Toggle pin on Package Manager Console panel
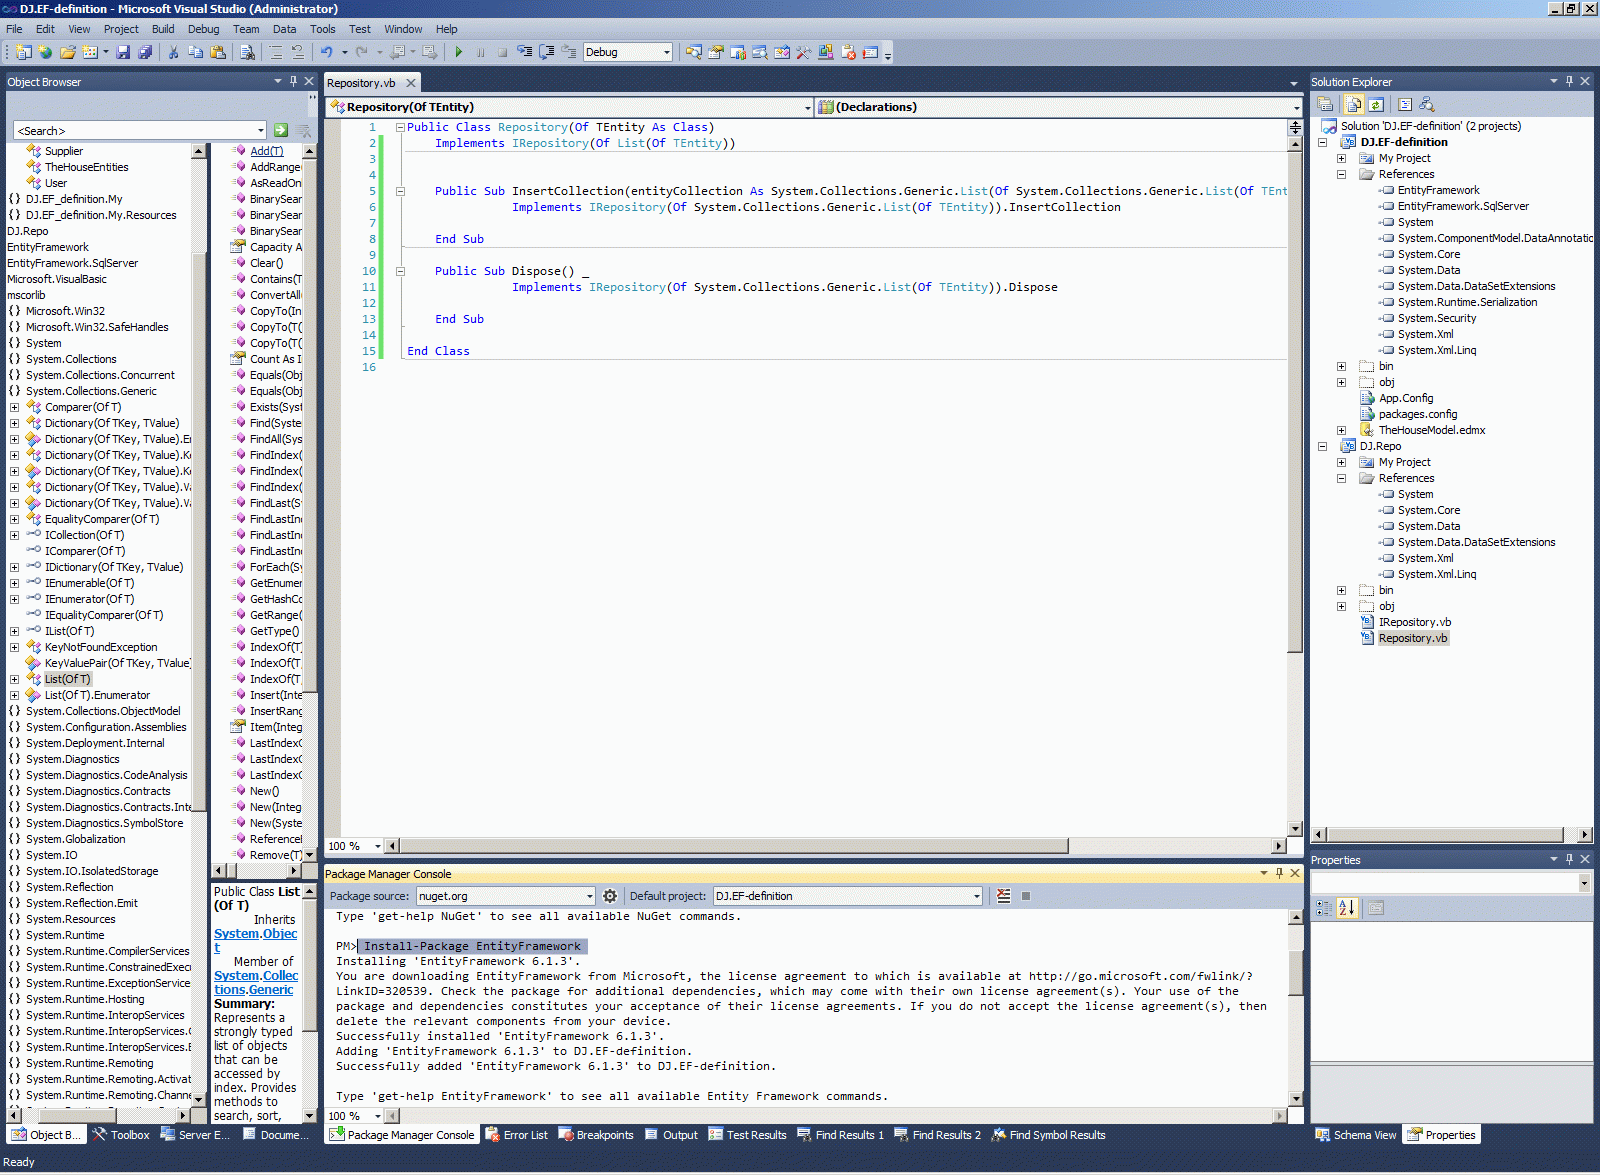Viewport: 1600px width, 1175px height. [1279, 873]
